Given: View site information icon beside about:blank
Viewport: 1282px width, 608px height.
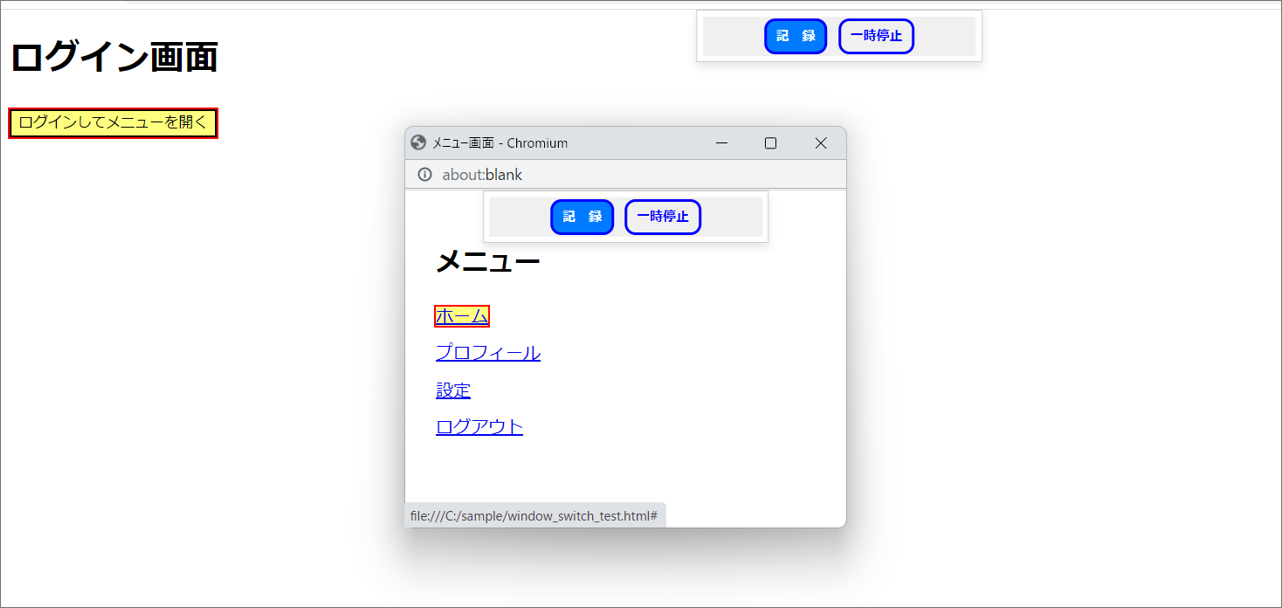Looking at the screenshot, I should (424, 175).
